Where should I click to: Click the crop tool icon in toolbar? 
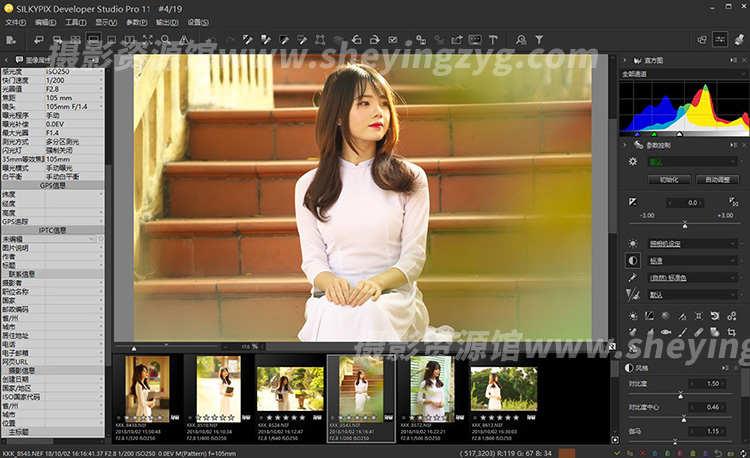point(321,40)
